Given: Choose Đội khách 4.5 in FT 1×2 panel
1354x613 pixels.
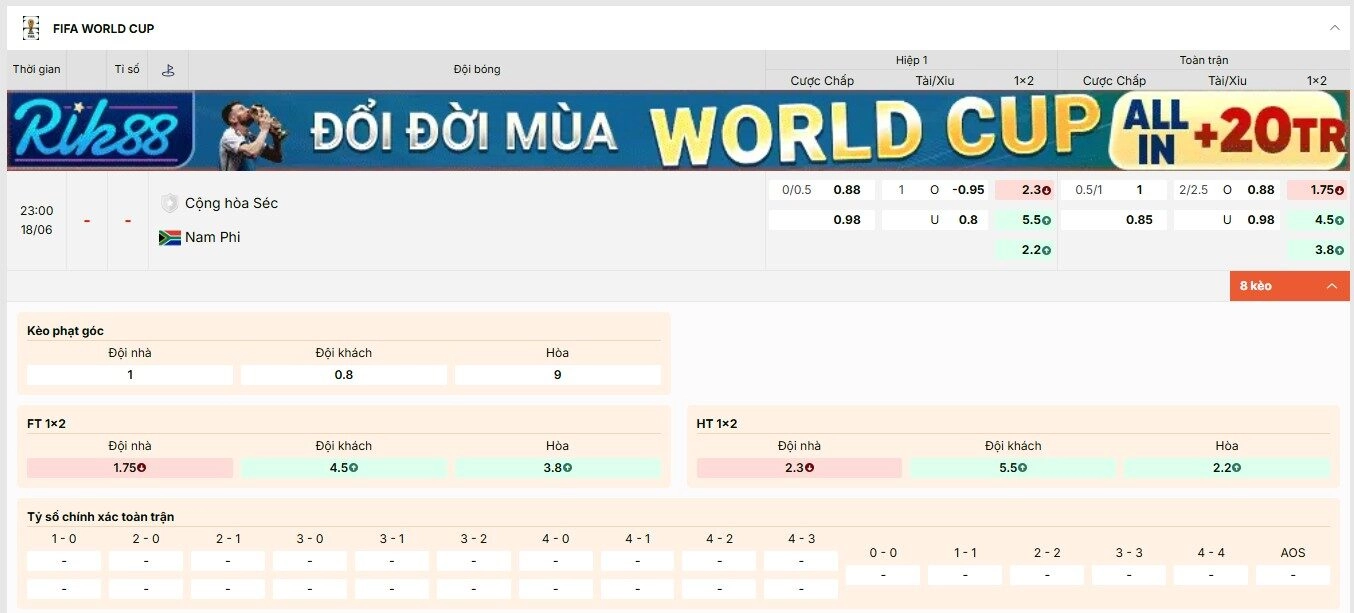Looking at the screenshot, I should click(x=344, y=468).
